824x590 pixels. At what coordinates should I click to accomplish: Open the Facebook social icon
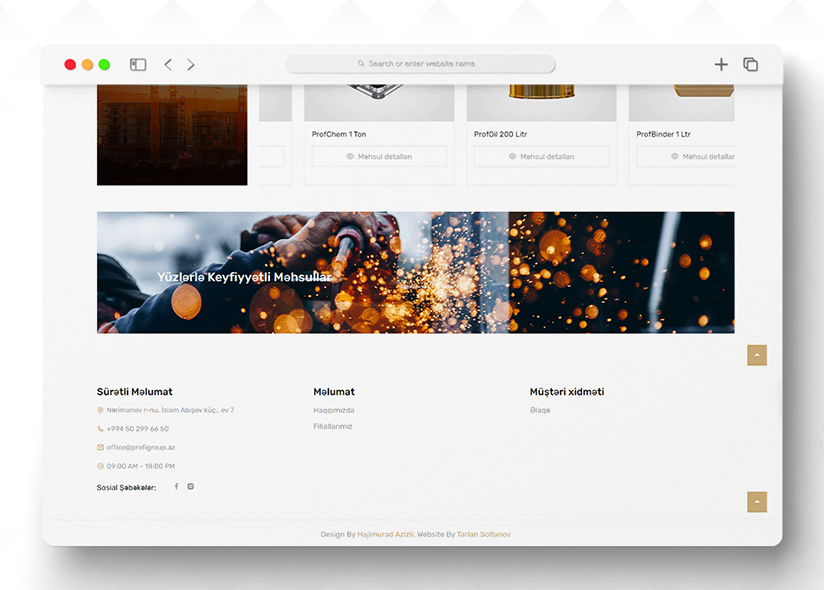[177, 487]
